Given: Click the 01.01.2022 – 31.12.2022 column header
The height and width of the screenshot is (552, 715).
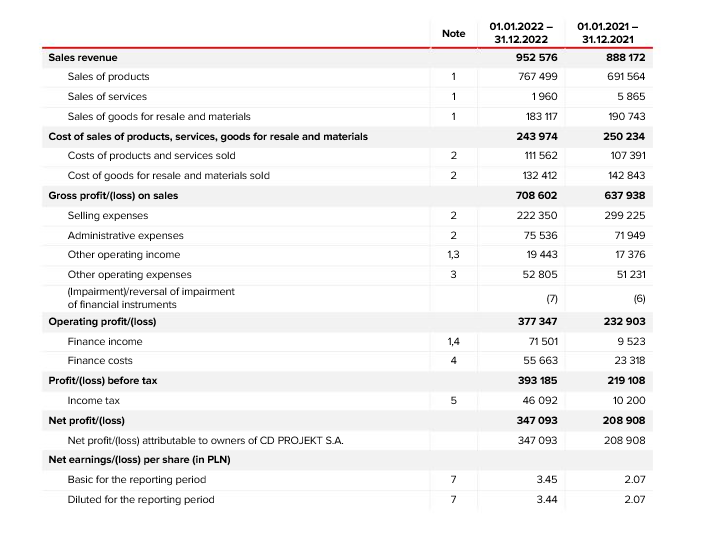Looking at the screenshot, I should click(x=521, y=32).
